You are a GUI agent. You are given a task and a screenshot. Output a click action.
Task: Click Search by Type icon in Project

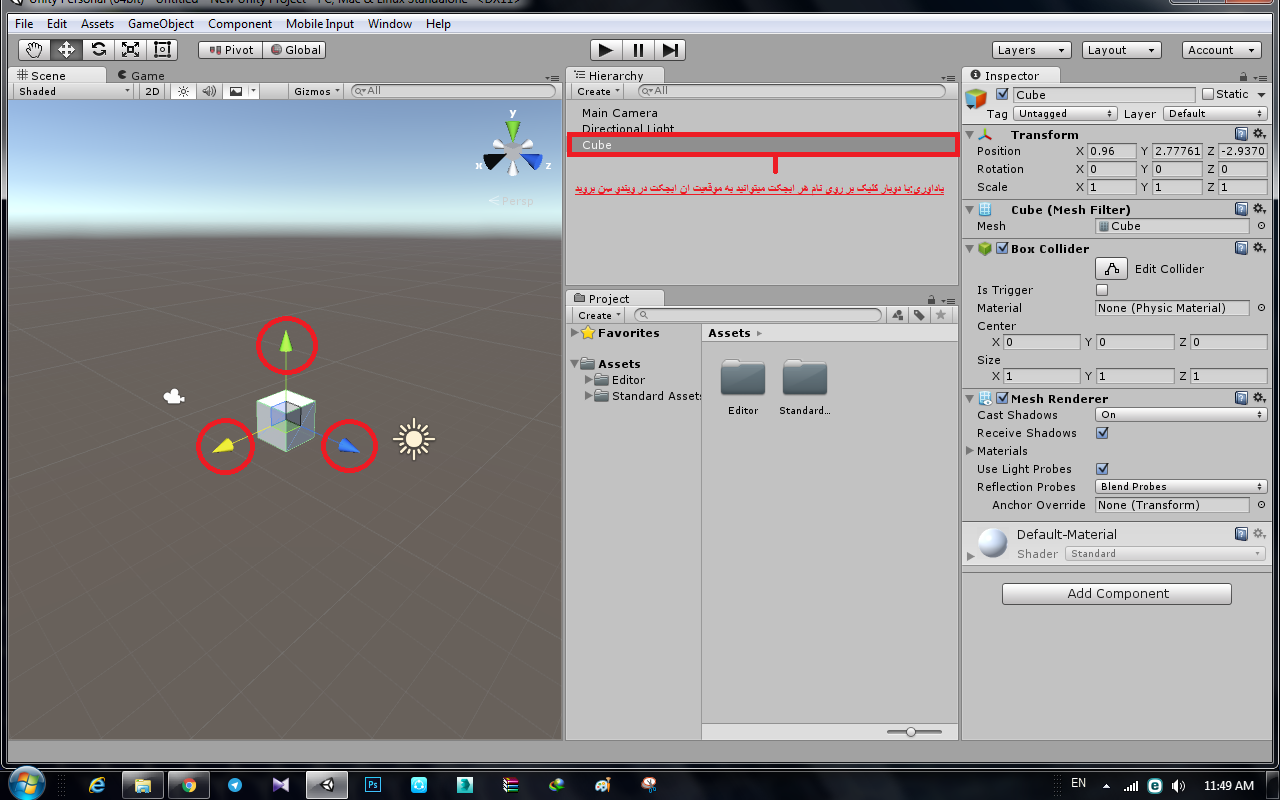pyautogui.click(x=897, y=315)
